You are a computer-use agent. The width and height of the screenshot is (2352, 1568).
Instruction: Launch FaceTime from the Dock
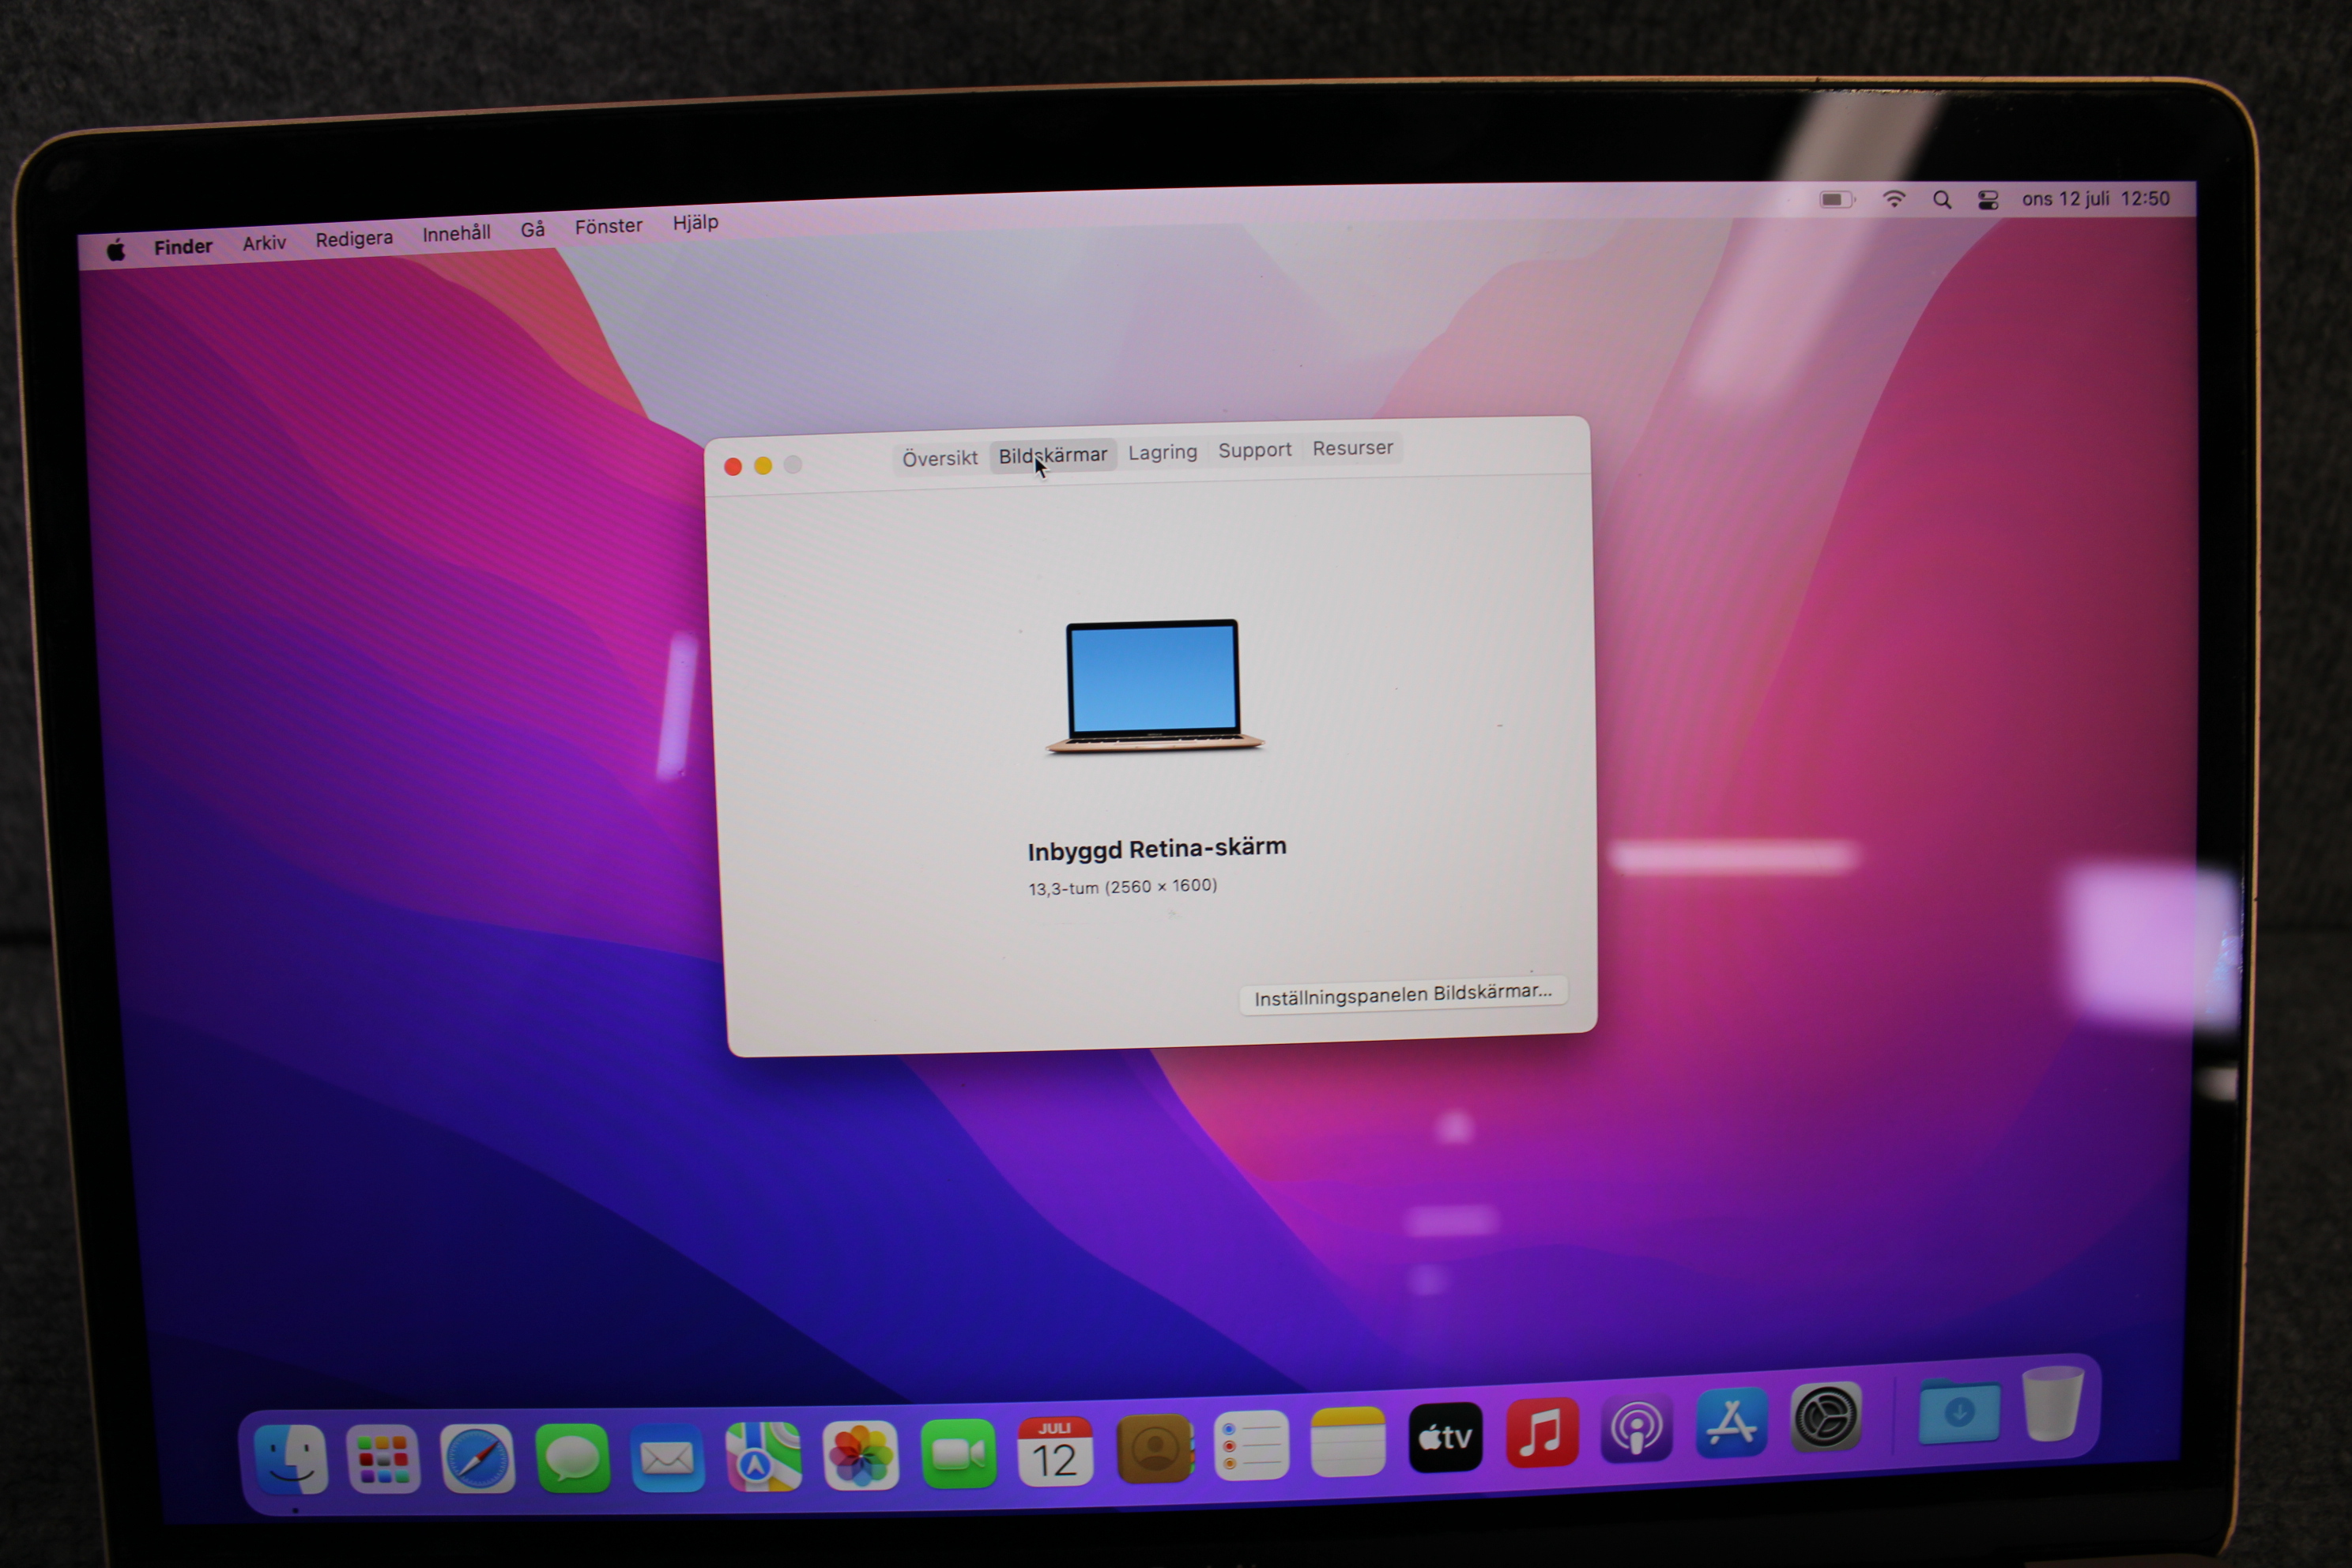957,1453
